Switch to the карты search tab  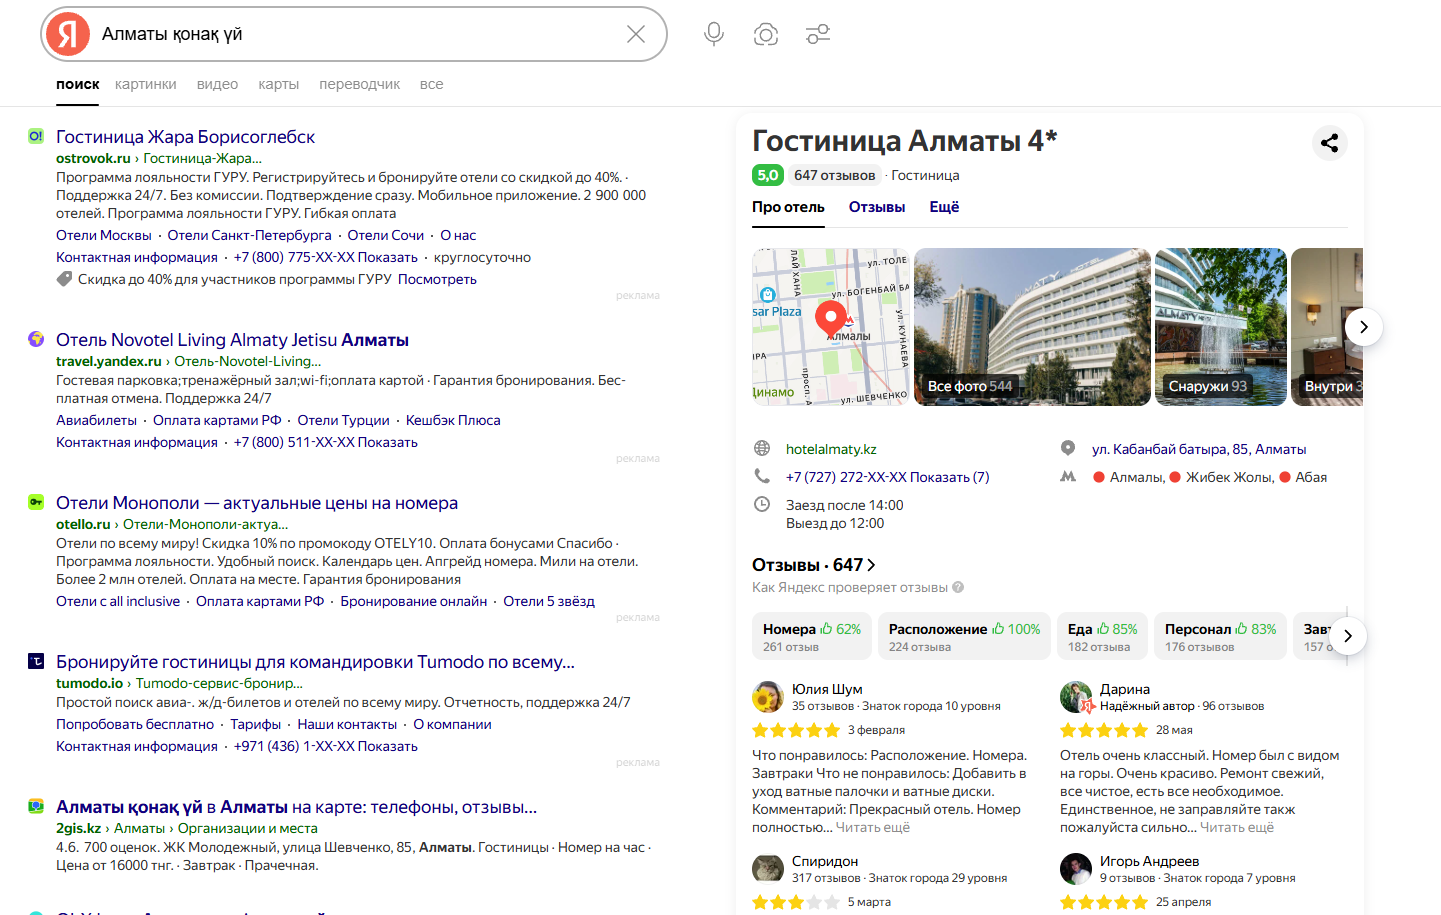279,84
